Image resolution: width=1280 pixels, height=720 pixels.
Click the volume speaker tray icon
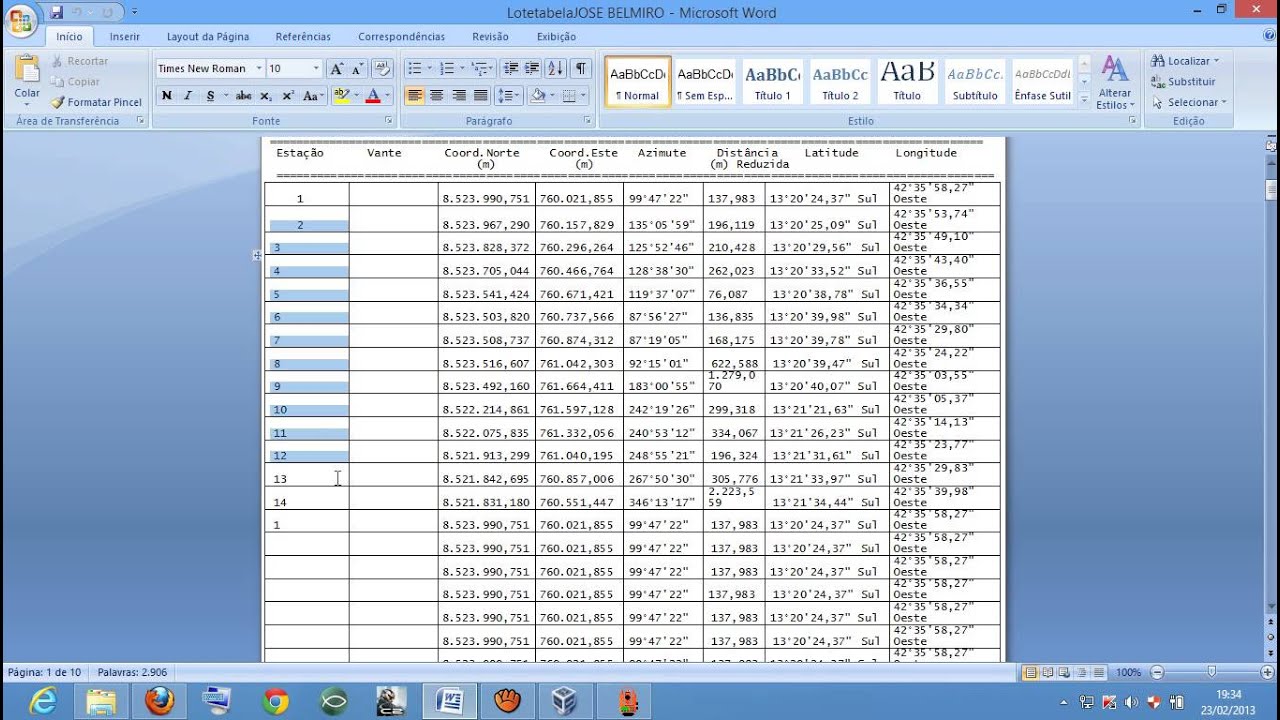1133,702
